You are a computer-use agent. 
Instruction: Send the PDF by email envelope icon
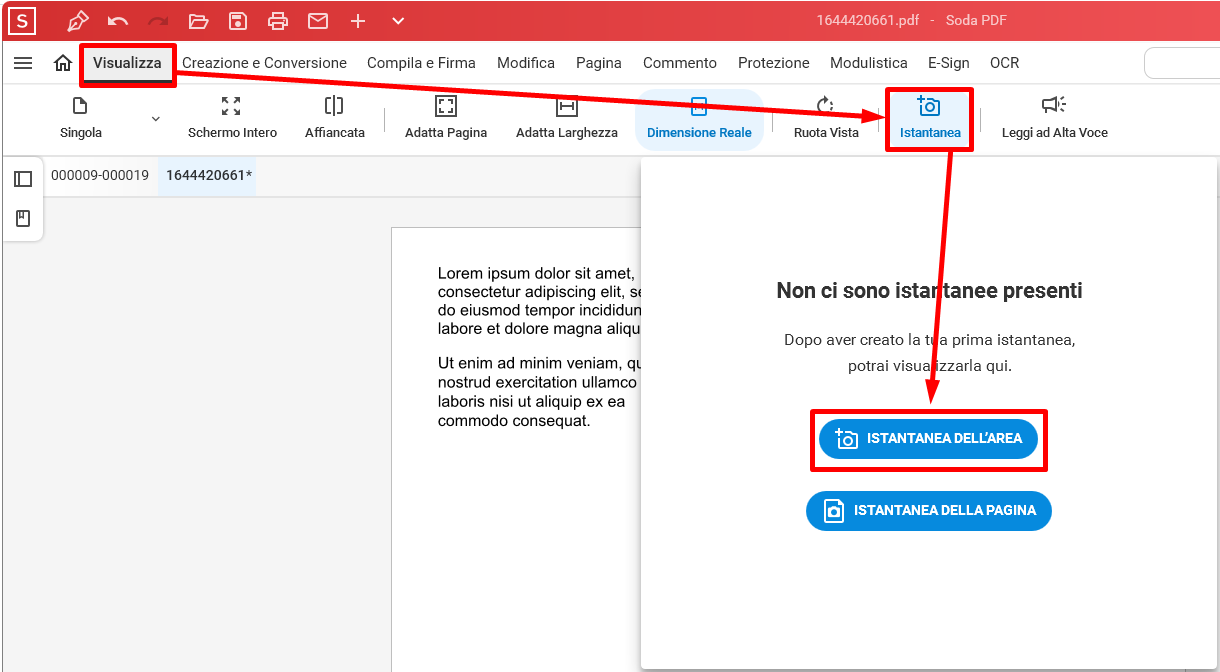click(x=318, y=21)
